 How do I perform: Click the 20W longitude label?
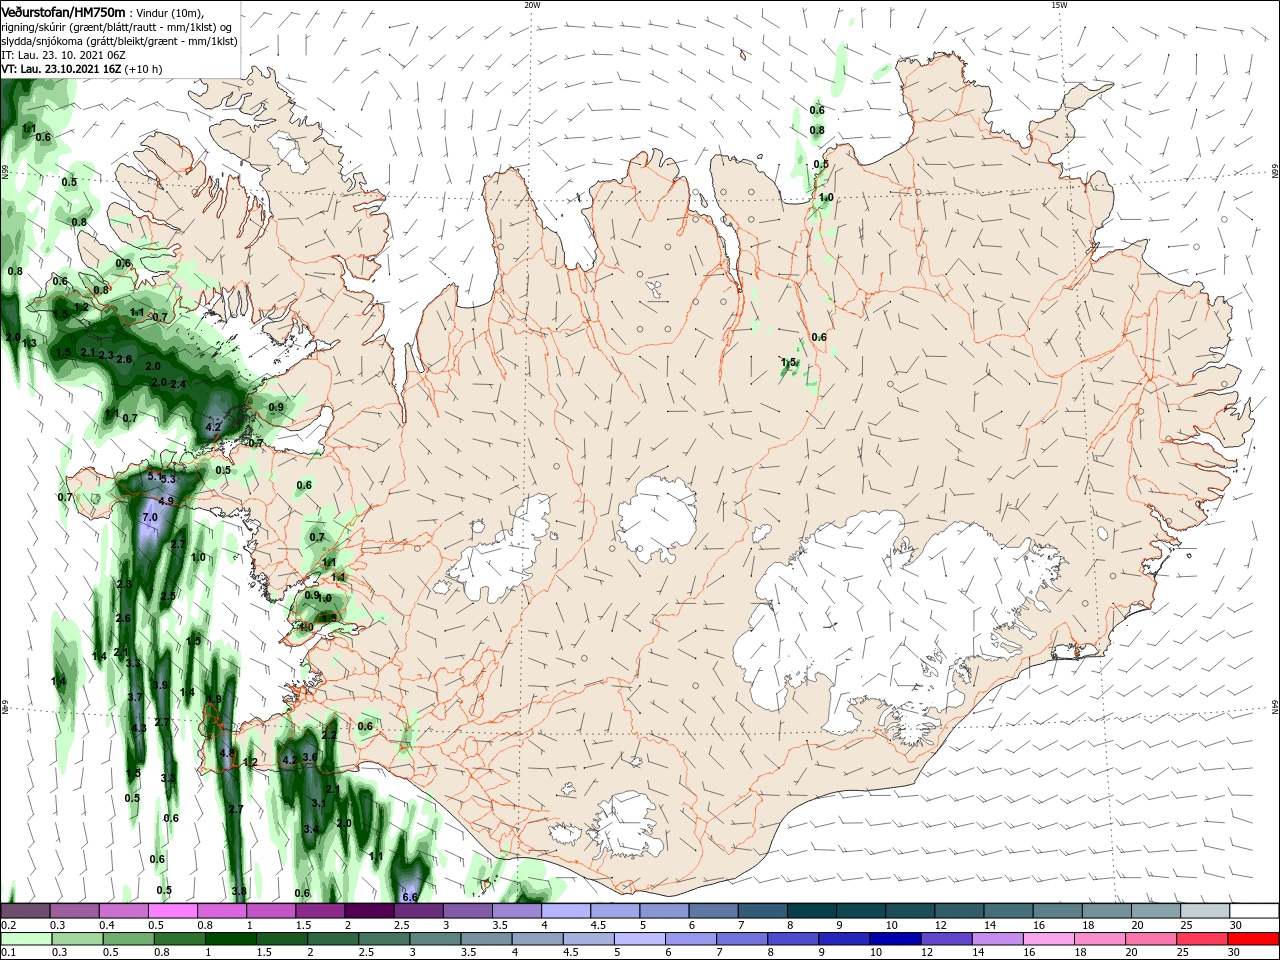click(x=532, y=5)
